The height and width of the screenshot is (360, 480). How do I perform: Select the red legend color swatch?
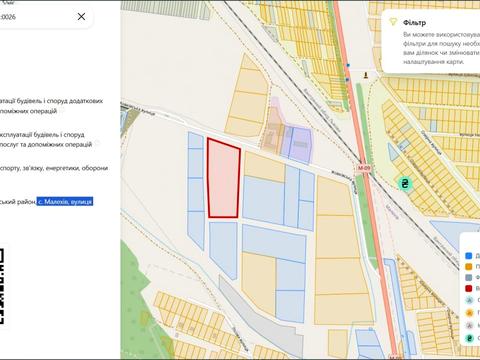point(469,288)
